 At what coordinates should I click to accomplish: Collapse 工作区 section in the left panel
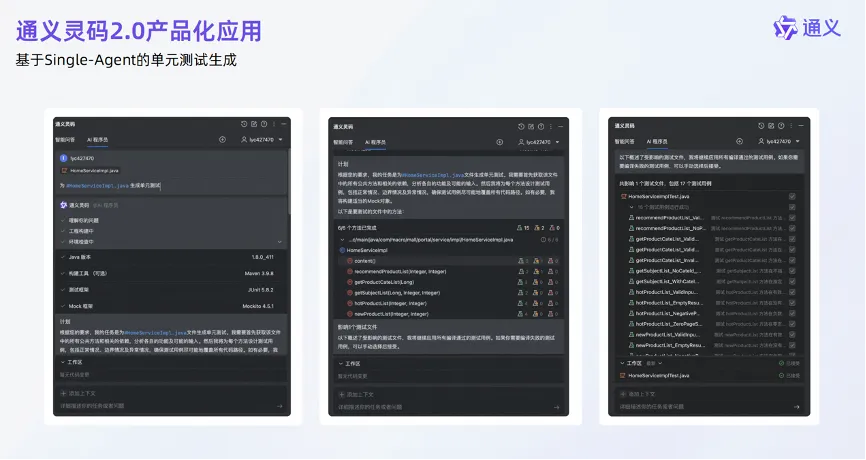coord(63,362)
